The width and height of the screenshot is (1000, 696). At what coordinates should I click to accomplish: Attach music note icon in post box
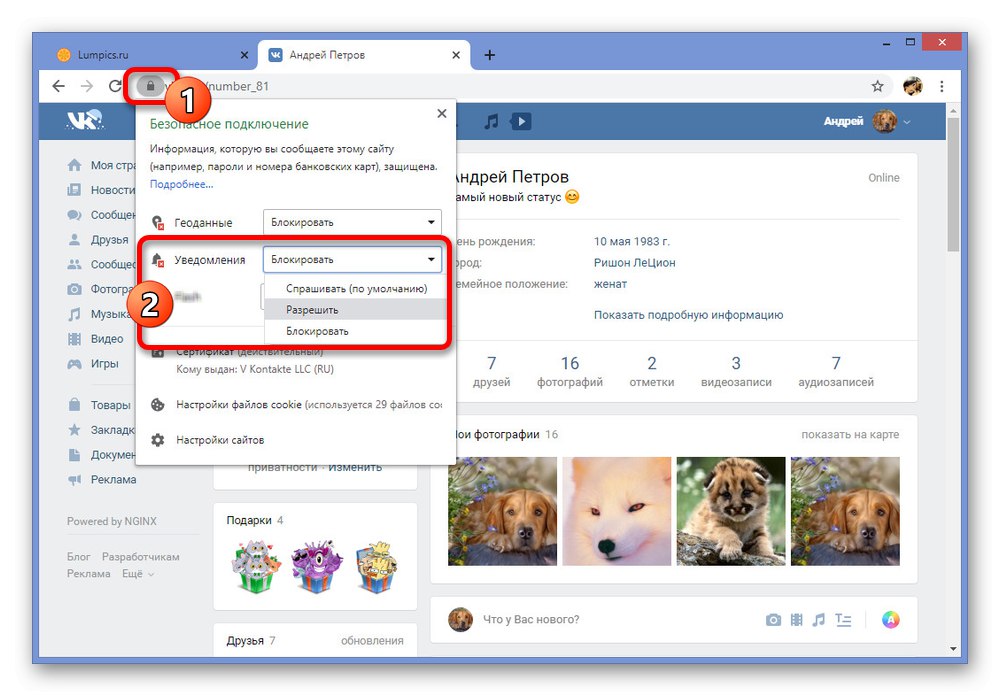pyautogui.click(x=819, y=619)
